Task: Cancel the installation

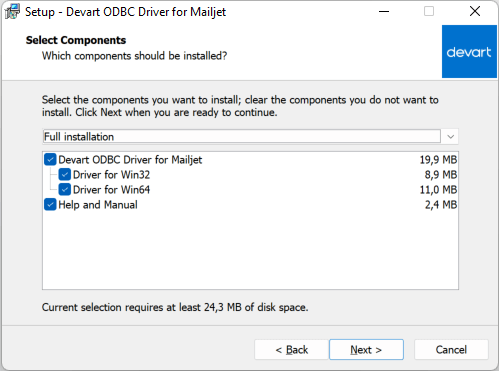Action: 451,350
